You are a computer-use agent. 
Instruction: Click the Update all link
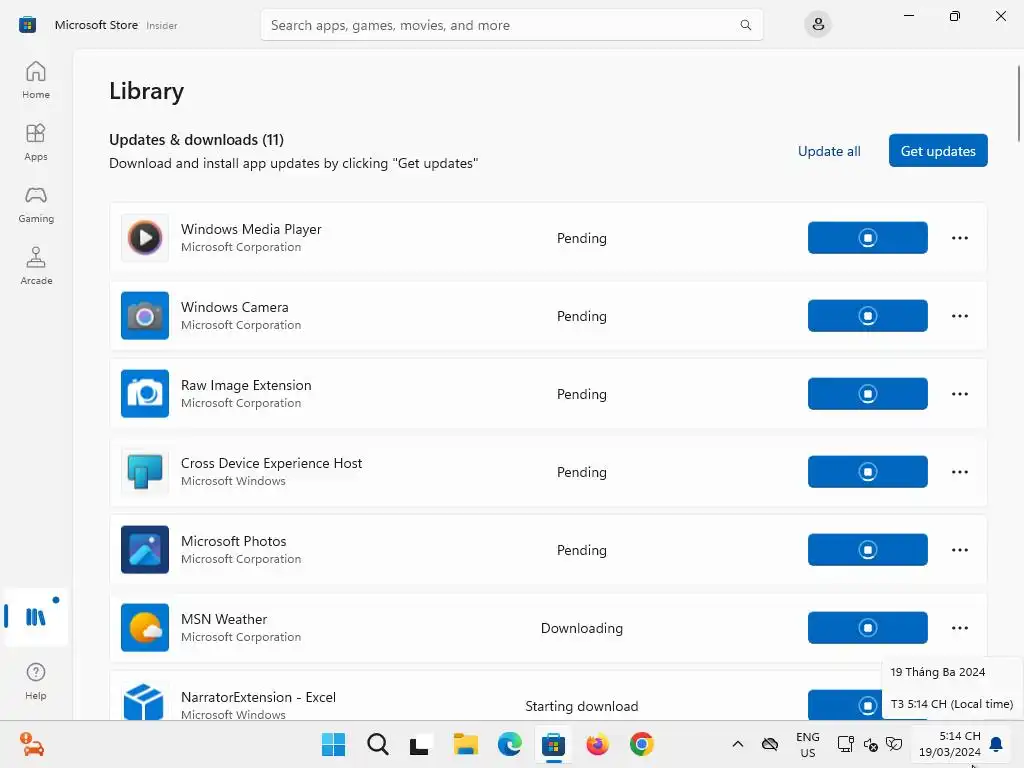pyautogui.click(x=829, y=151)
